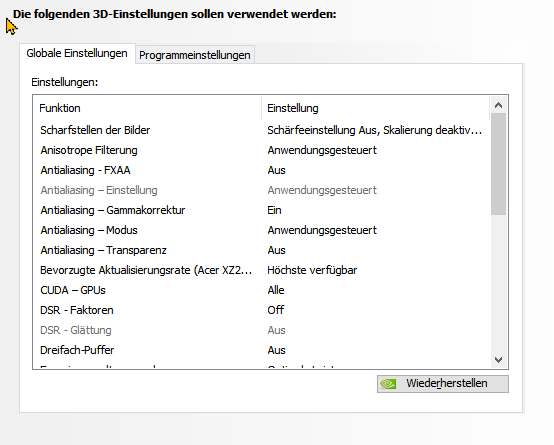Open the Anisotrope Filterung setting dropdown
Screen dimensions: 554x445
(322, 150)
